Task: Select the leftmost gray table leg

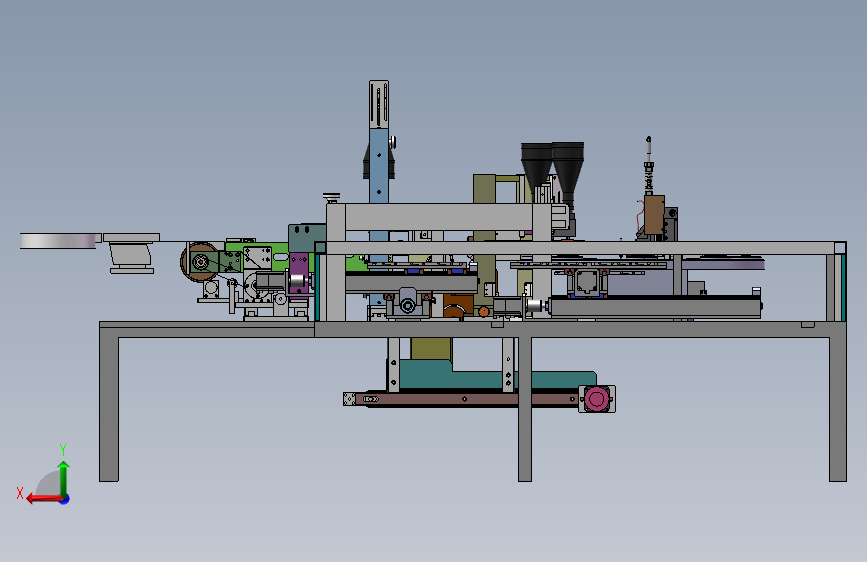Action: (x=109, y=408)
